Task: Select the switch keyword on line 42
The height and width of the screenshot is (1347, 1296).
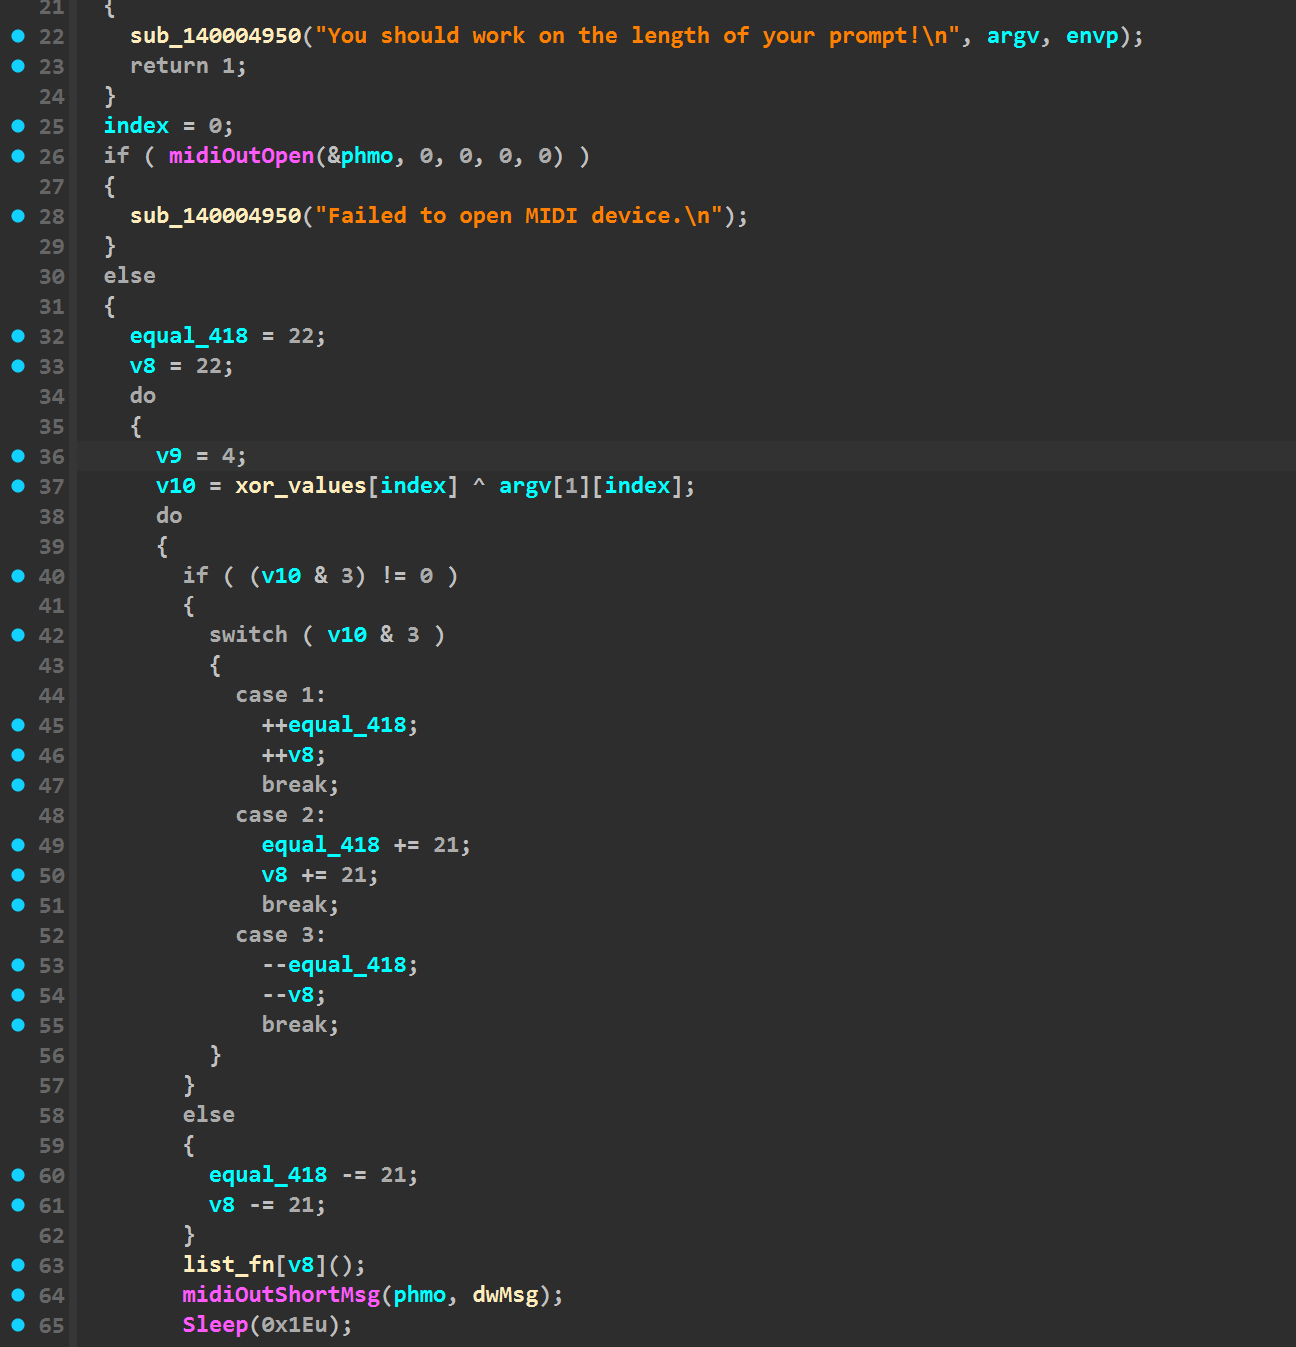Action: (x=248, y=635)
